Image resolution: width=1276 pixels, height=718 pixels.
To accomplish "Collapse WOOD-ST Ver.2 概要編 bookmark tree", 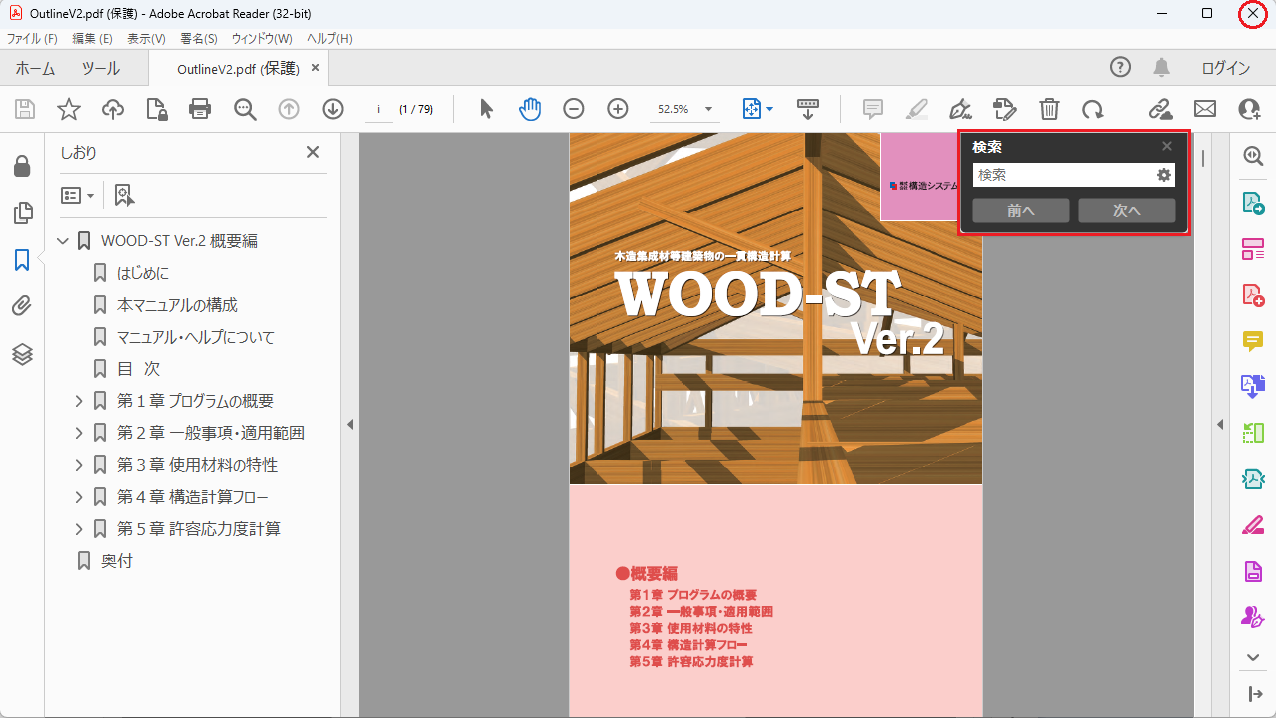I will coord(63,241).
